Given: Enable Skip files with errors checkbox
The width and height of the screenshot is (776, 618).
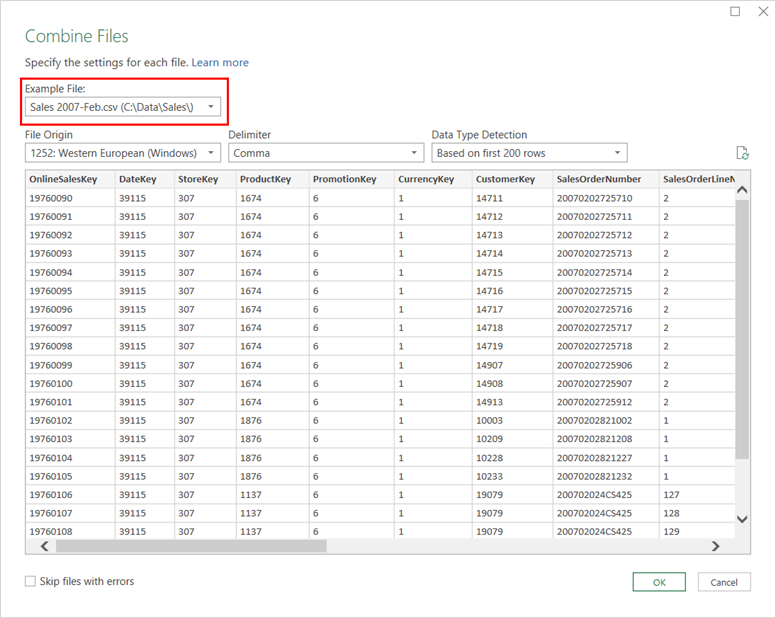Looking at the screenshot, I should pos(30,581).
